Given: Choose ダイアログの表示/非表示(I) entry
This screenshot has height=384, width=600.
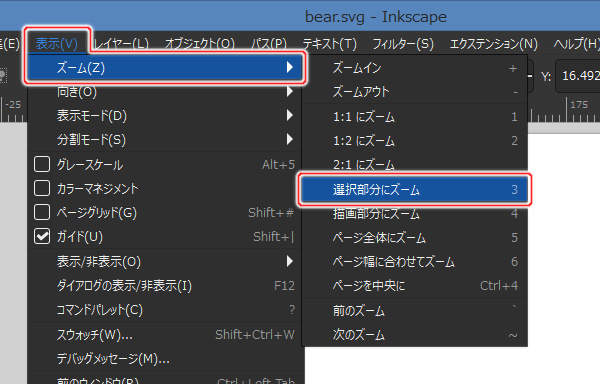Looking at the screenshot, I should (x=165, y=286).
